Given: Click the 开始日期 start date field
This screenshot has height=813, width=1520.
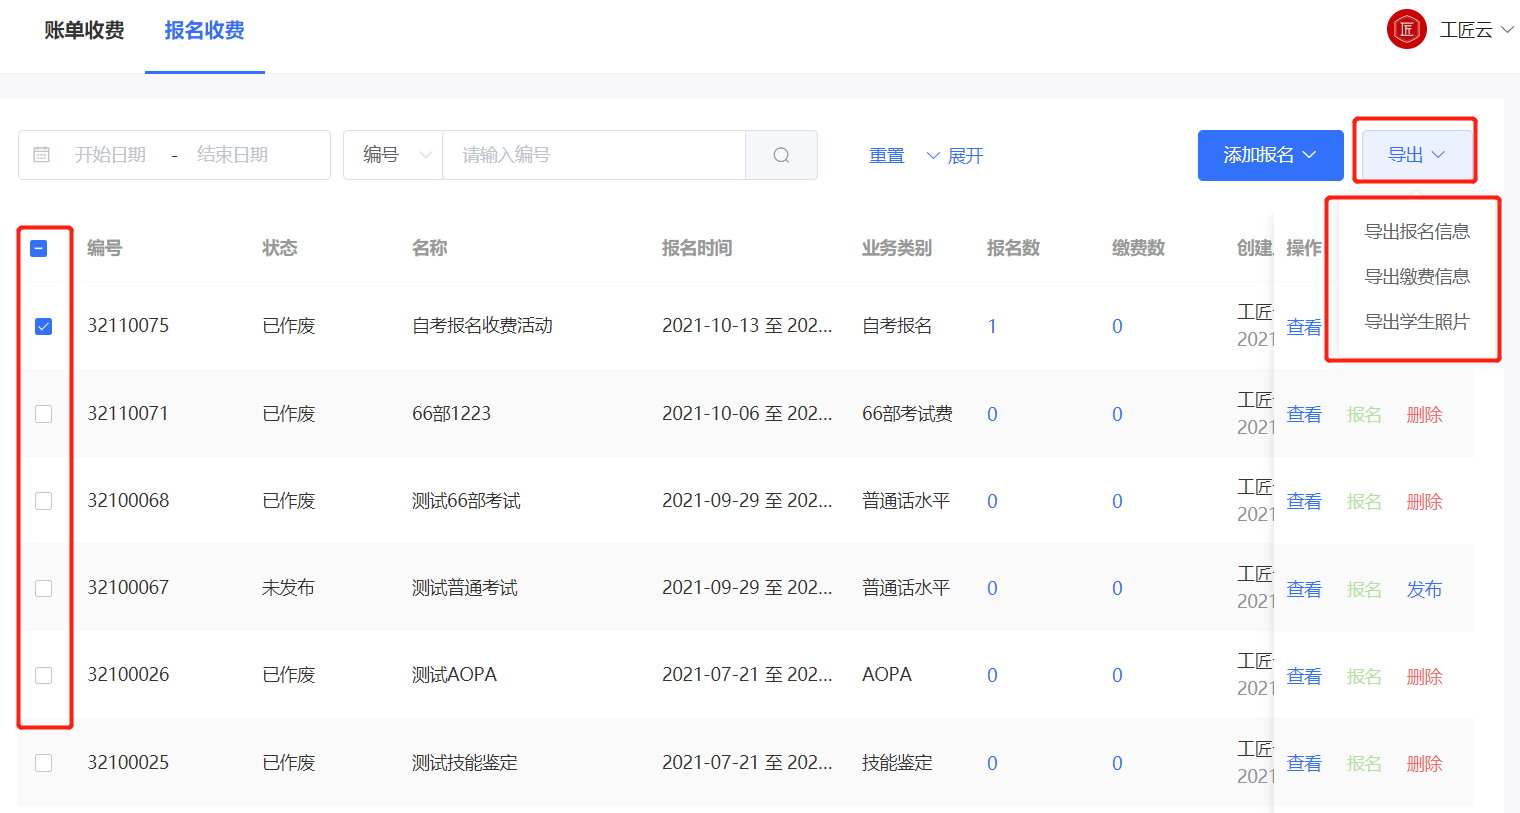Looking at the screenshot, I should pos(110,155).
